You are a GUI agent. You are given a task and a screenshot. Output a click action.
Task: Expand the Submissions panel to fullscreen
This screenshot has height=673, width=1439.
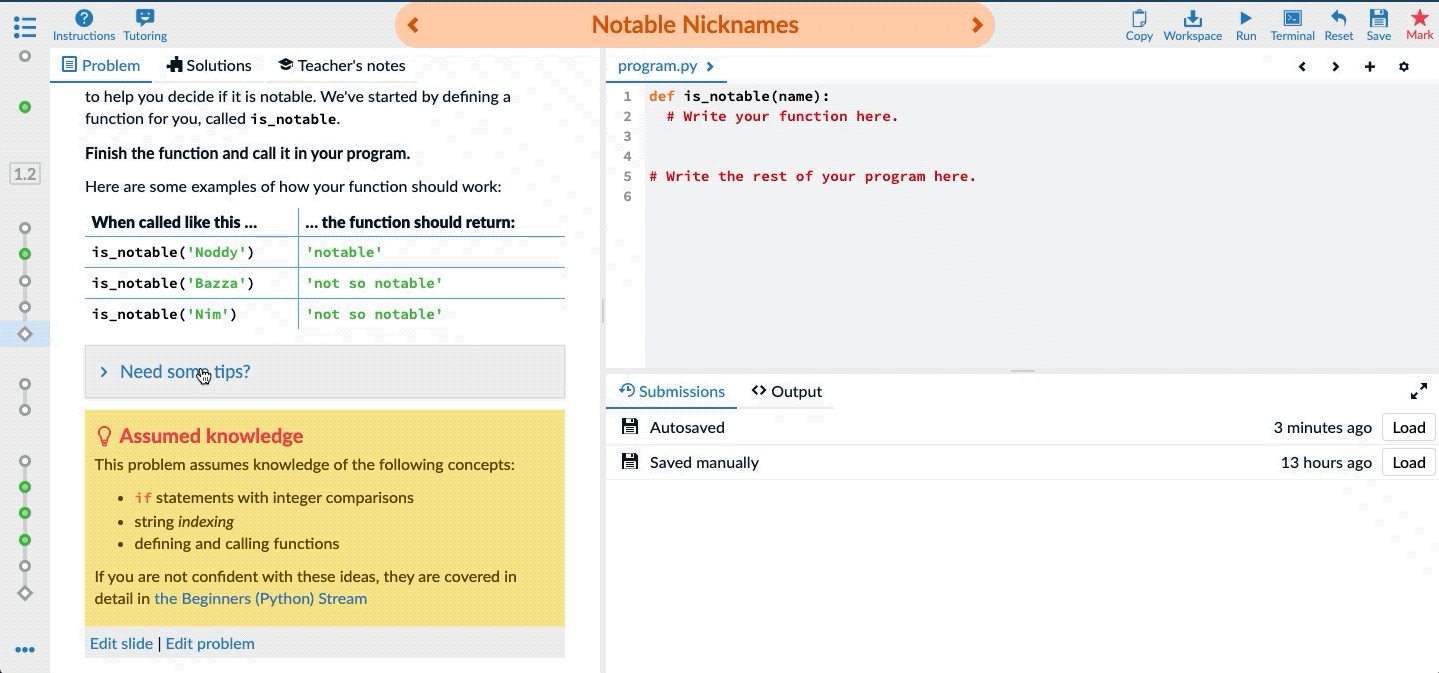click(x=1420, y=391)
